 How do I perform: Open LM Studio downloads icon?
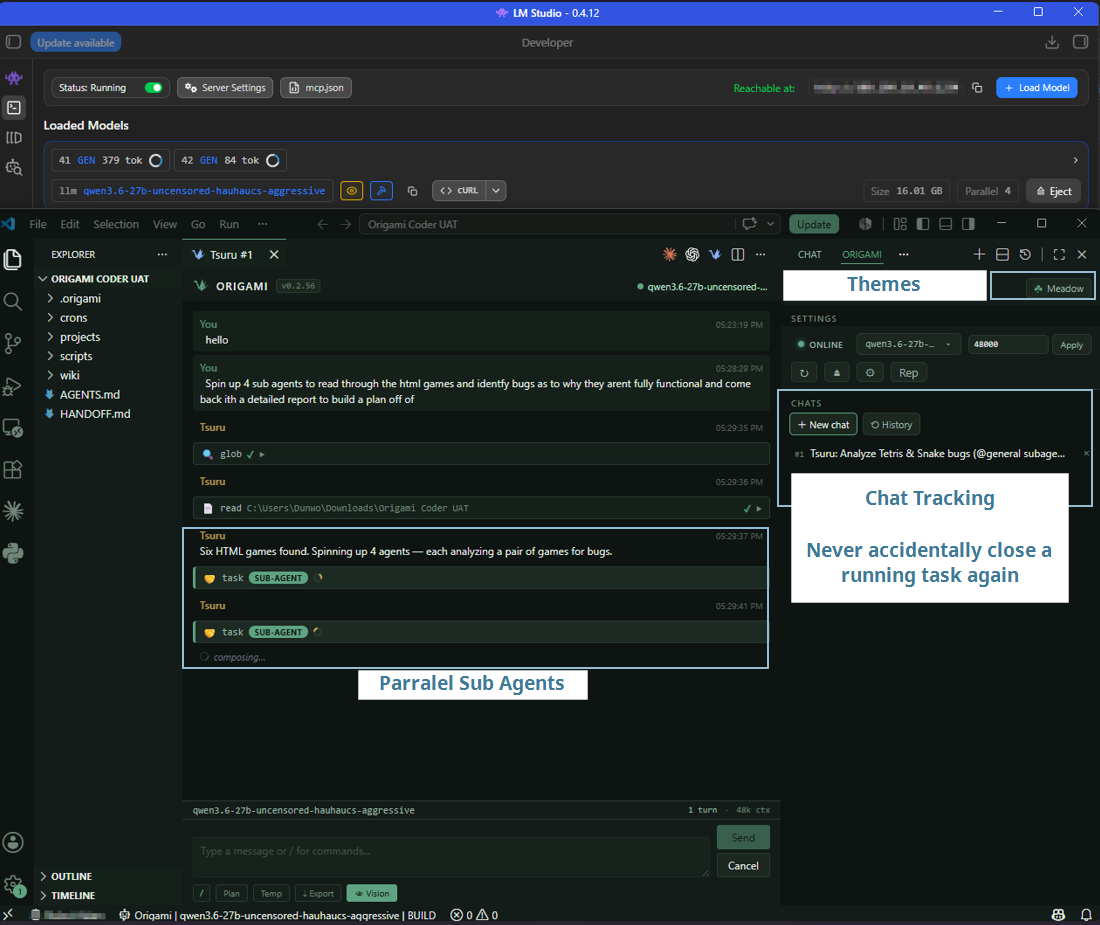click(1052, 42)
